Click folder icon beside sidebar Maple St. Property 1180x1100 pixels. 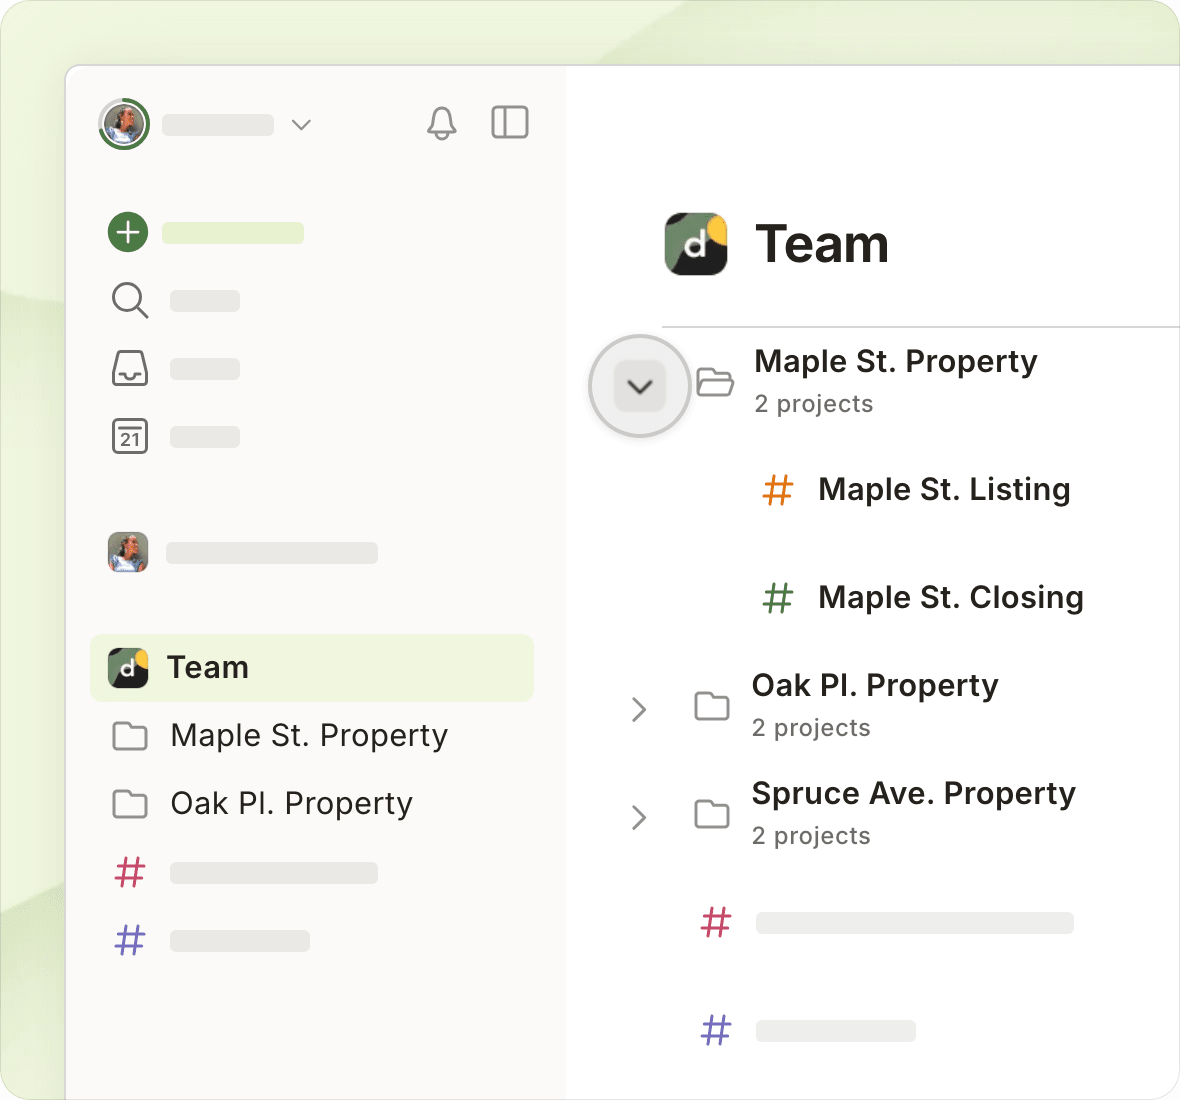(129, 736)
